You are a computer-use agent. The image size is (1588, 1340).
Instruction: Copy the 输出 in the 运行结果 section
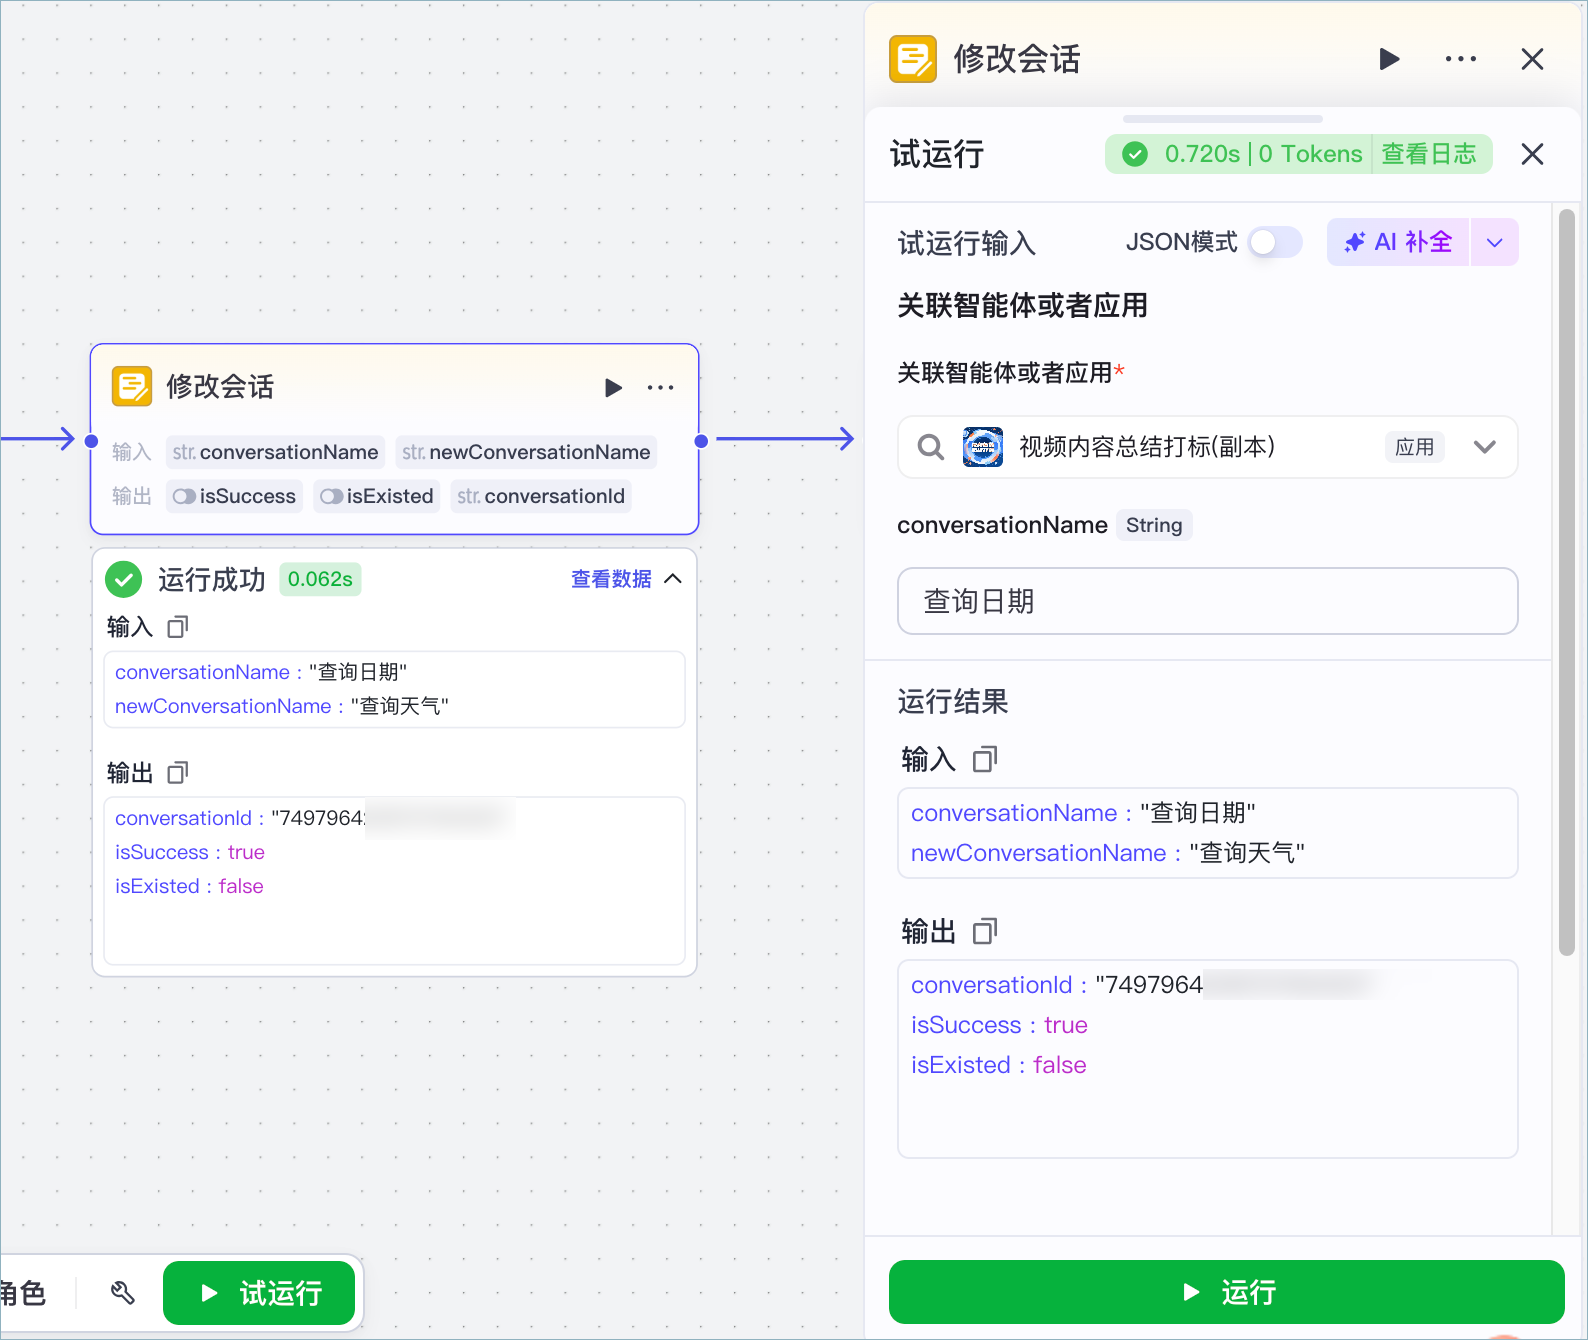[x=985, y=932]
